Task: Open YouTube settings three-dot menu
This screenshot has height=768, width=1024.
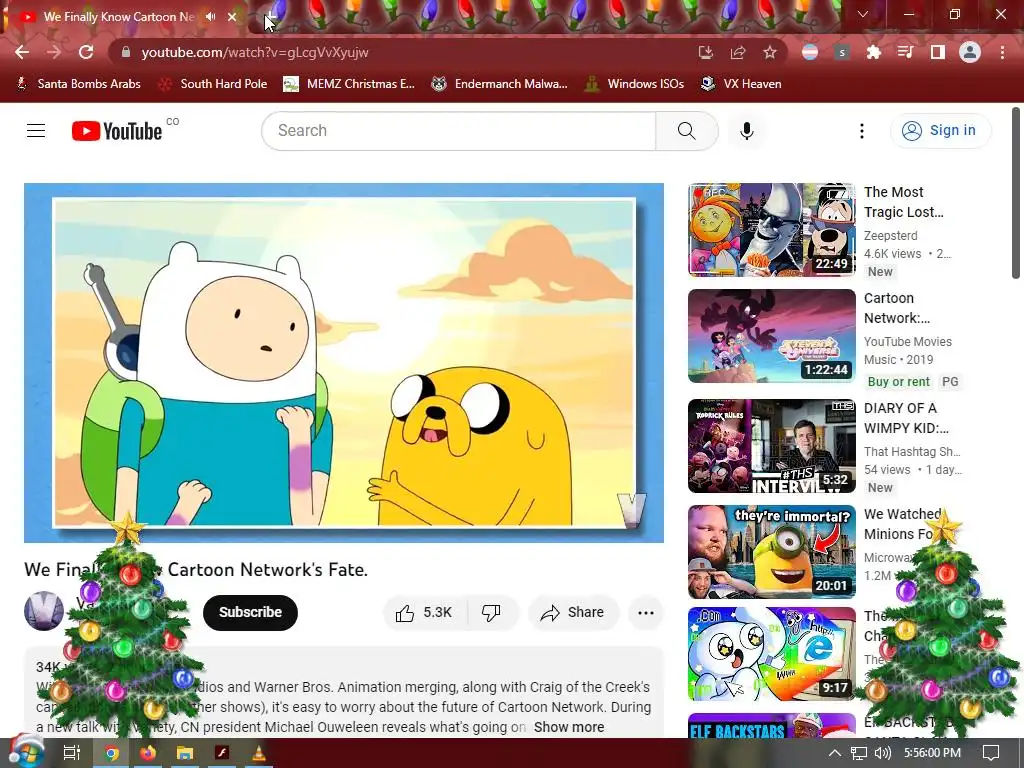Action: pyautogui.click(x=862, y=131)
